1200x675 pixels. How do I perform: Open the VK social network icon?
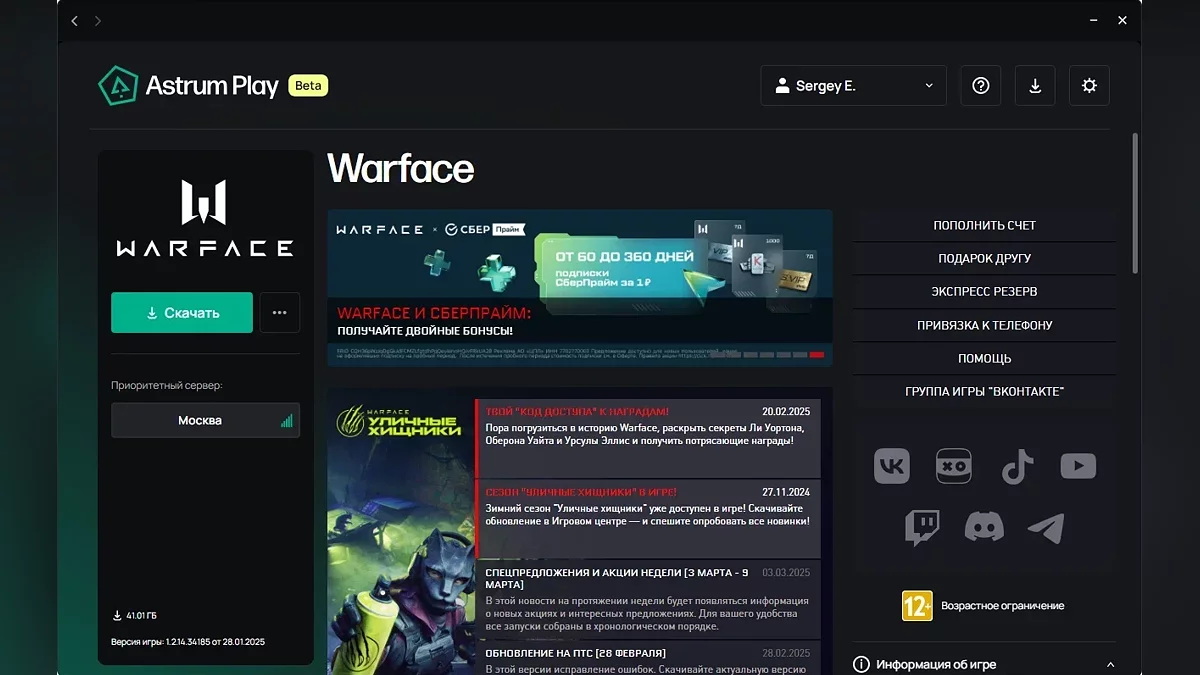click(892, 466)
